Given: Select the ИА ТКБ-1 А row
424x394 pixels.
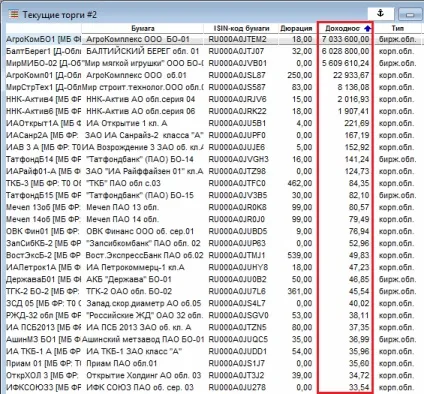Looking at the screenshot, I should pos(213,351).
